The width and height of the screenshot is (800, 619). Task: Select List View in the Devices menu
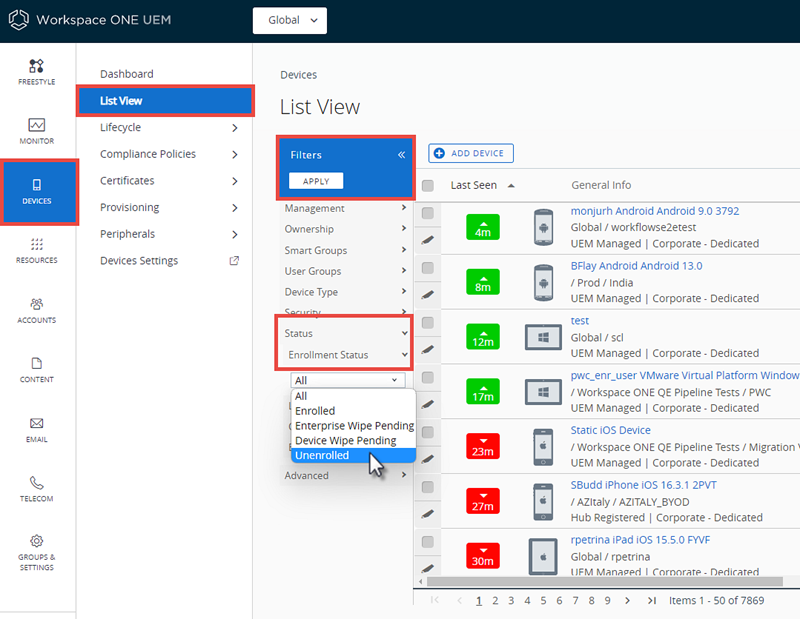[165, 101]
